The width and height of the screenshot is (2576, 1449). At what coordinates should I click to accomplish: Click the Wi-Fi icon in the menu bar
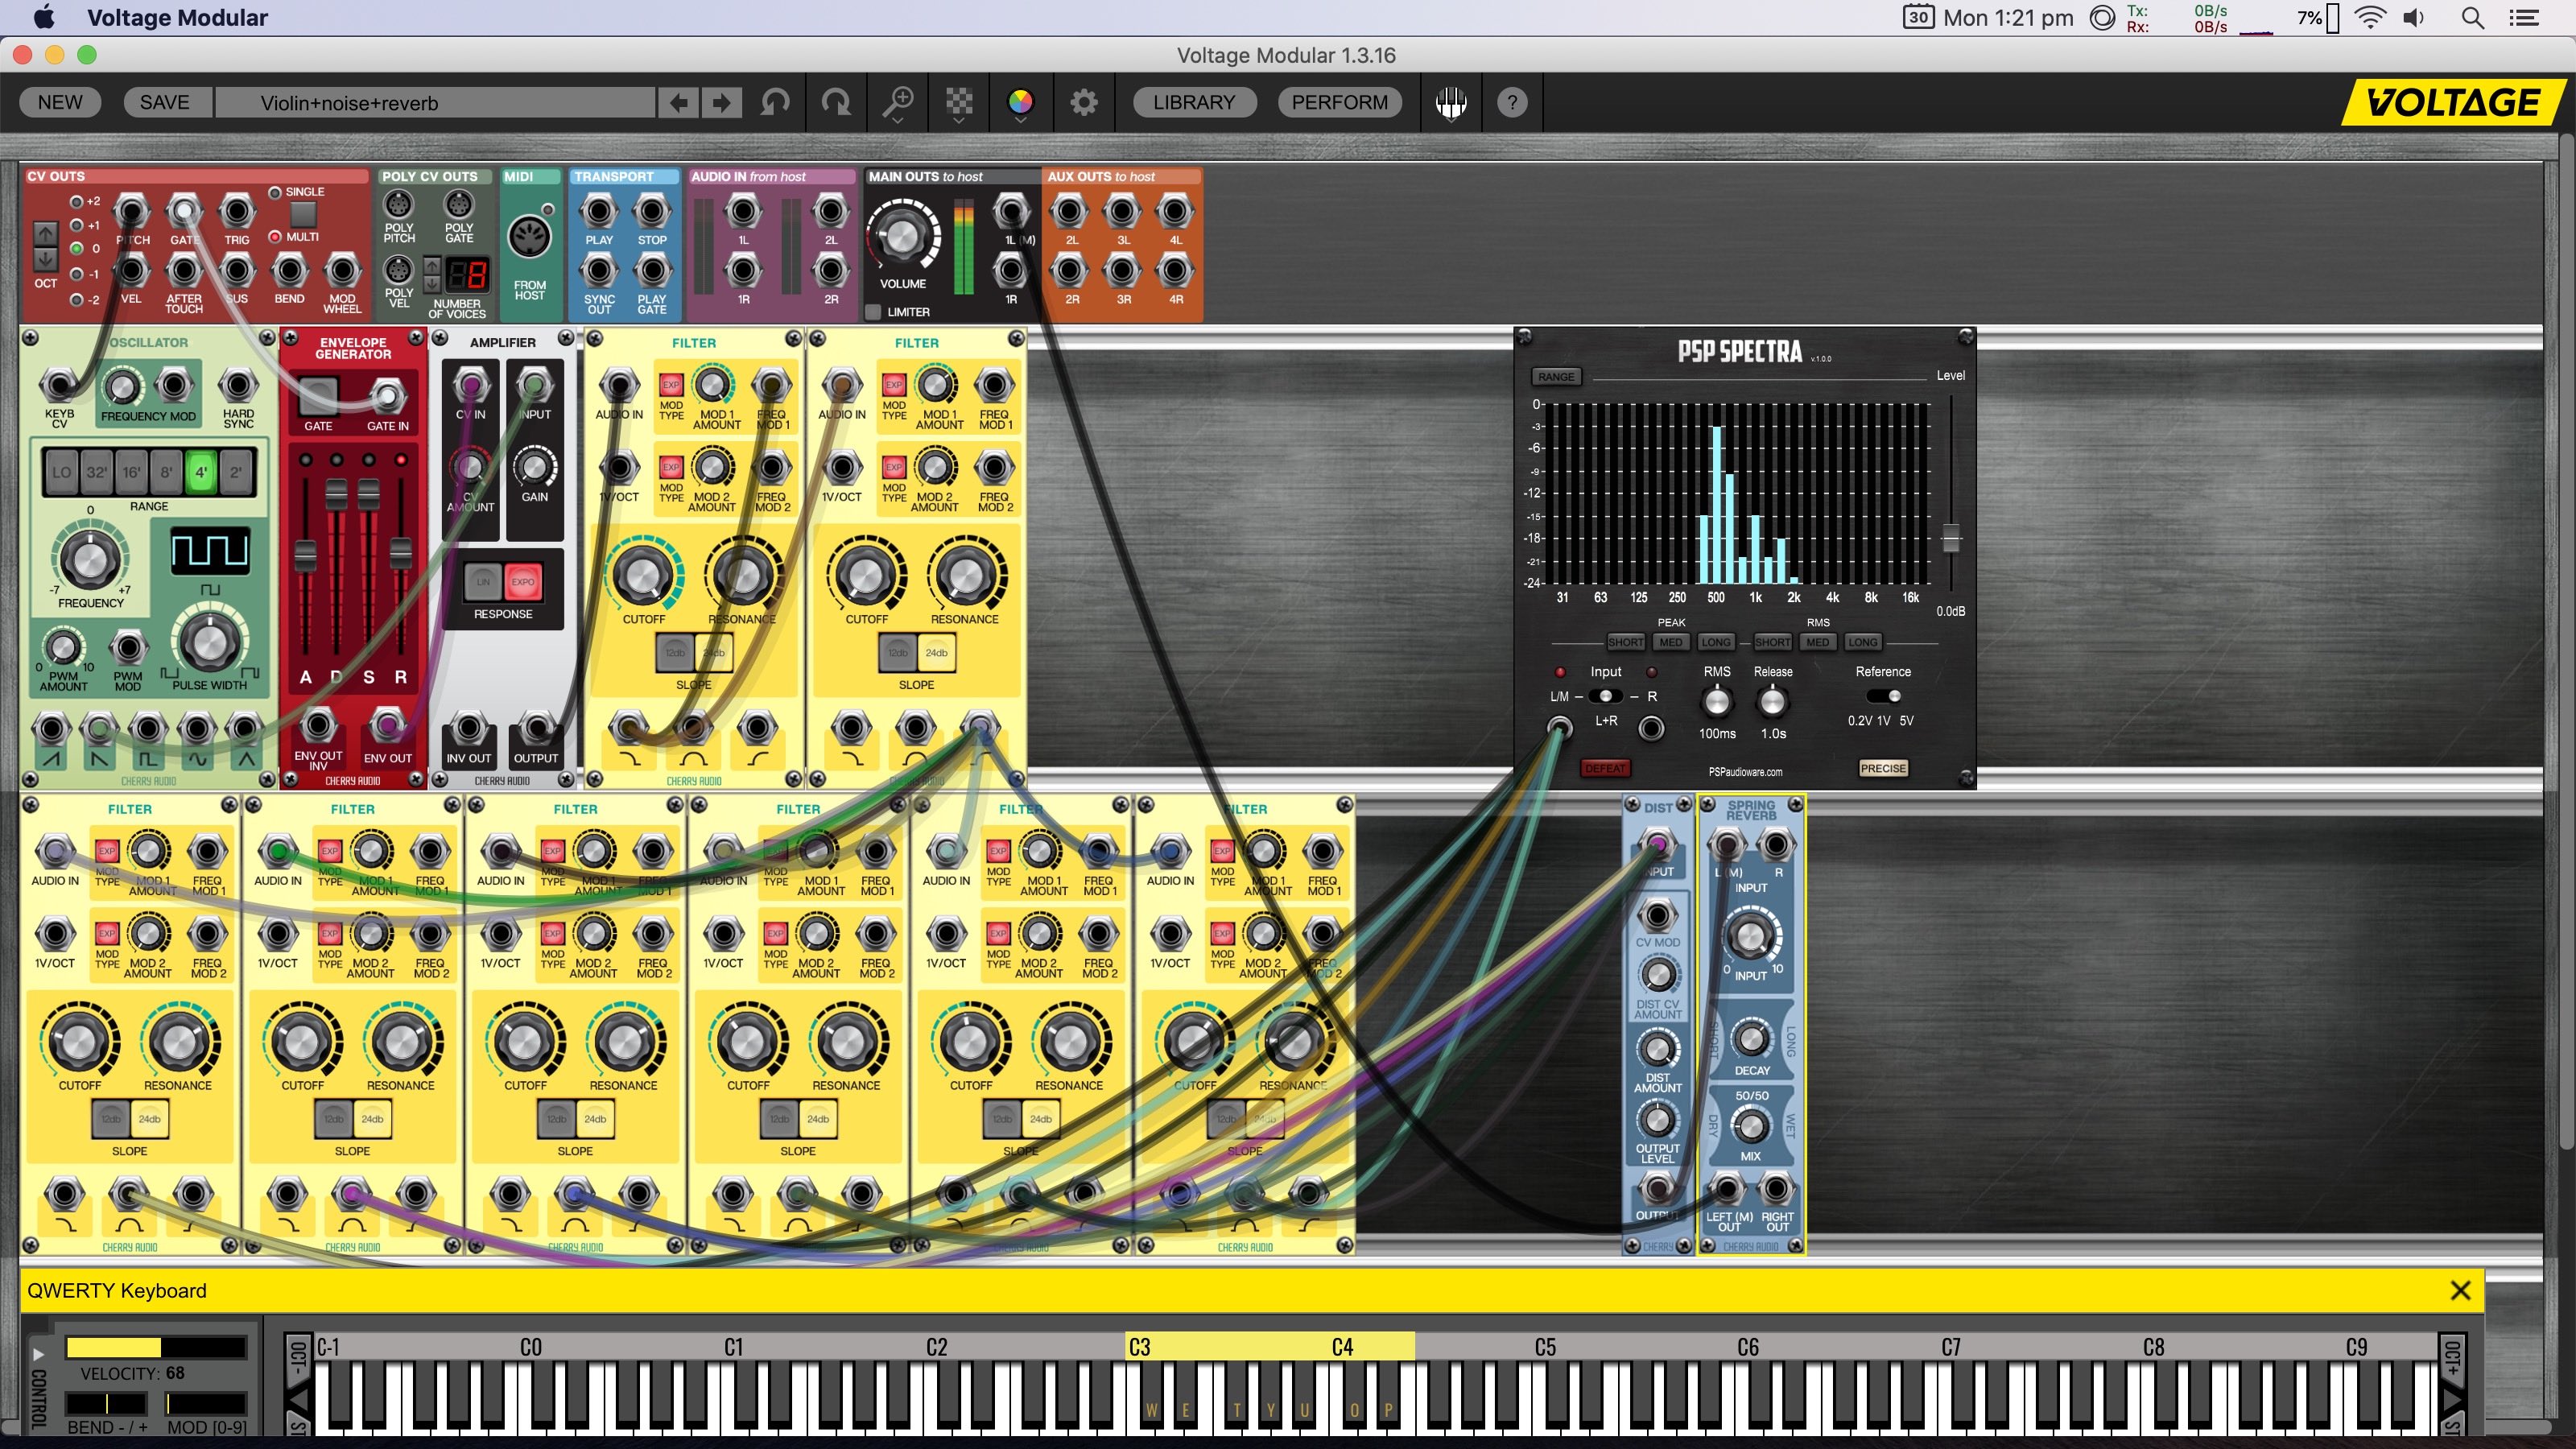coord(2370,17)
